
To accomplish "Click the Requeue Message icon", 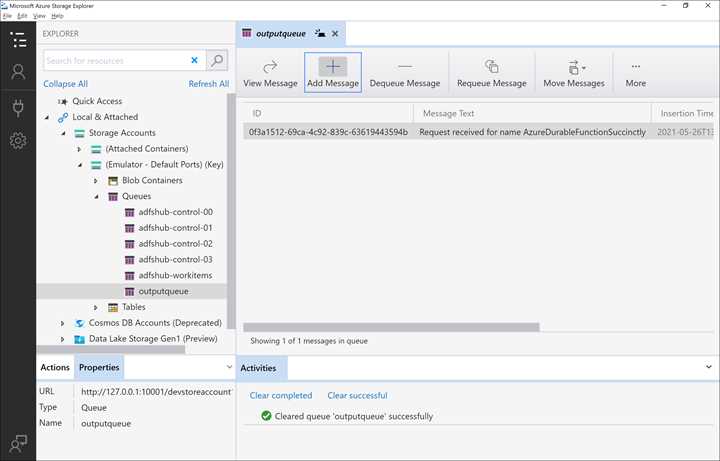I will point(492,67).
